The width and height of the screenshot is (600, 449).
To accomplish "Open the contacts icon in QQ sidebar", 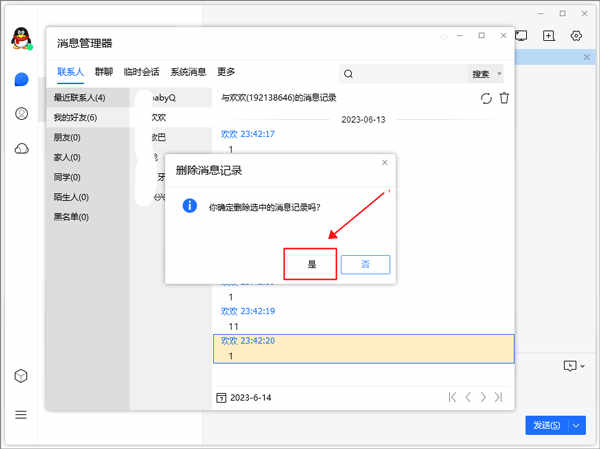I will point(21,113).
